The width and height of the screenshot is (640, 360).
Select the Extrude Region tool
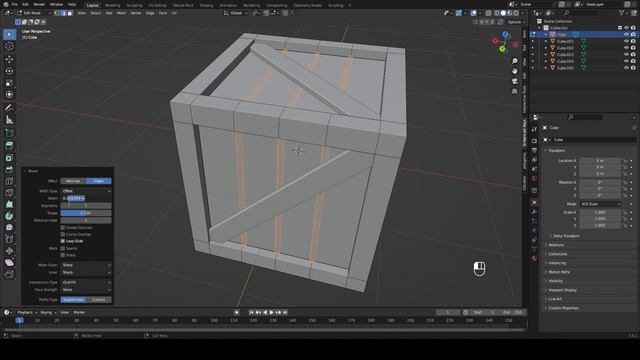9,145
